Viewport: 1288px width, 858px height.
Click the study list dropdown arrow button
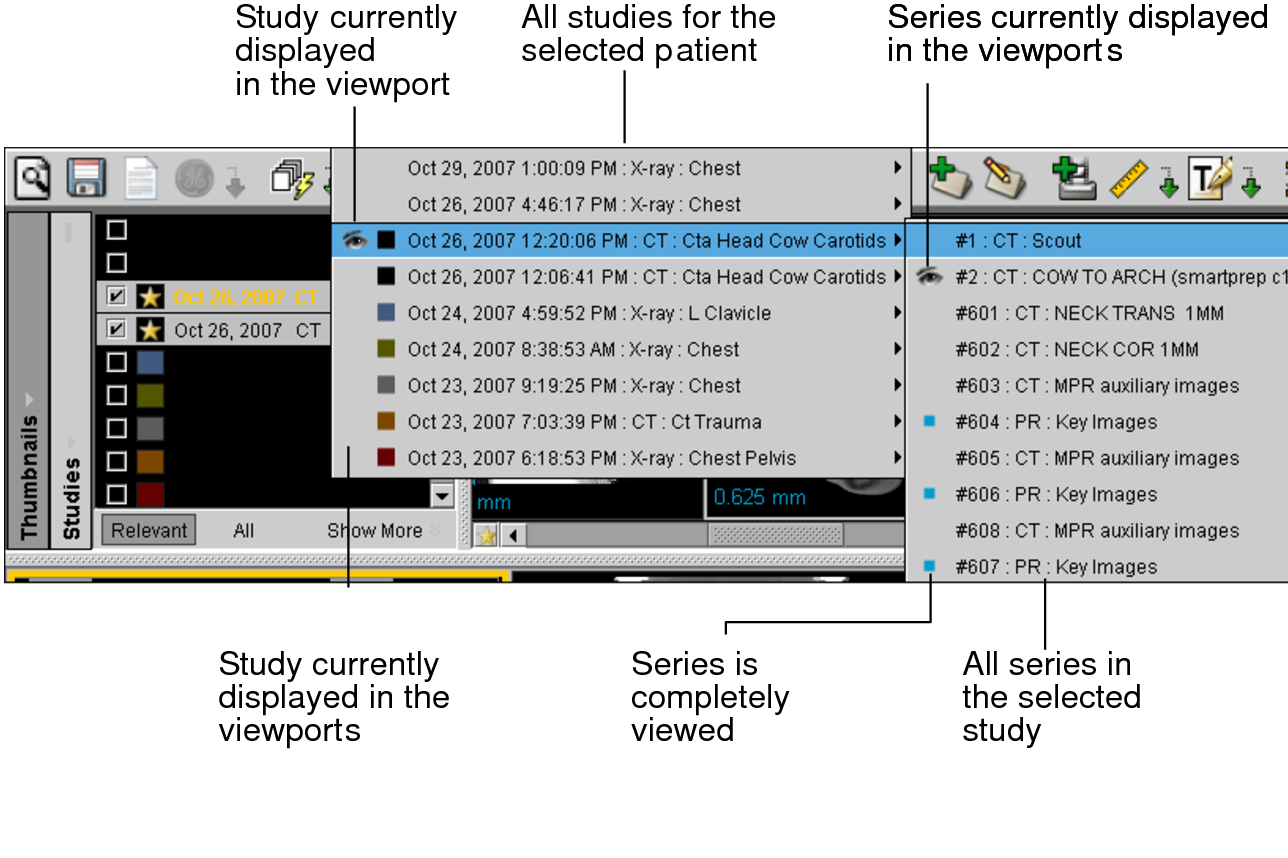441,494
